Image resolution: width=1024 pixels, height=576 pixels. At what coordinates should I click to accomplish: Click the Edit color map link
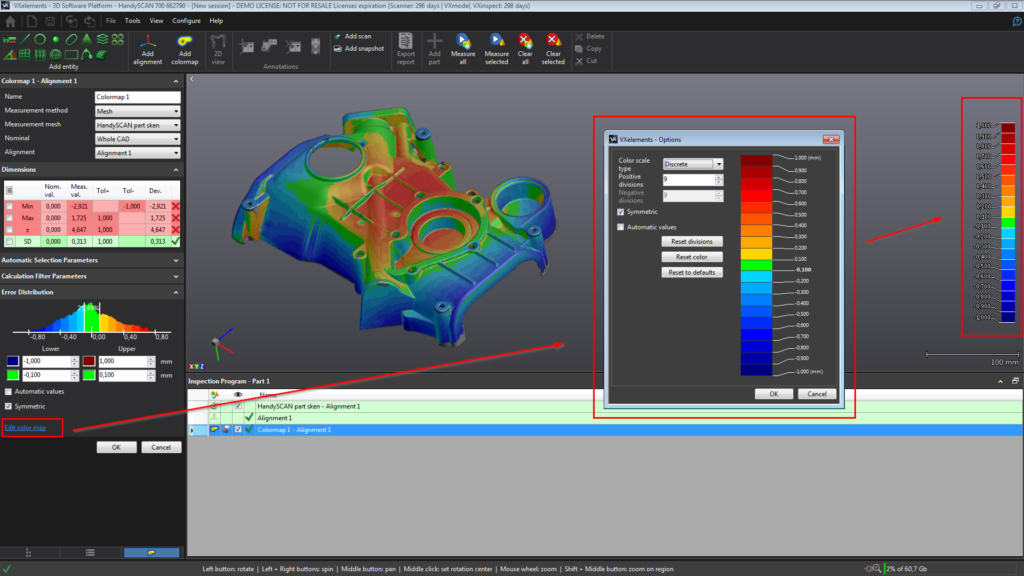pos(25,428)
